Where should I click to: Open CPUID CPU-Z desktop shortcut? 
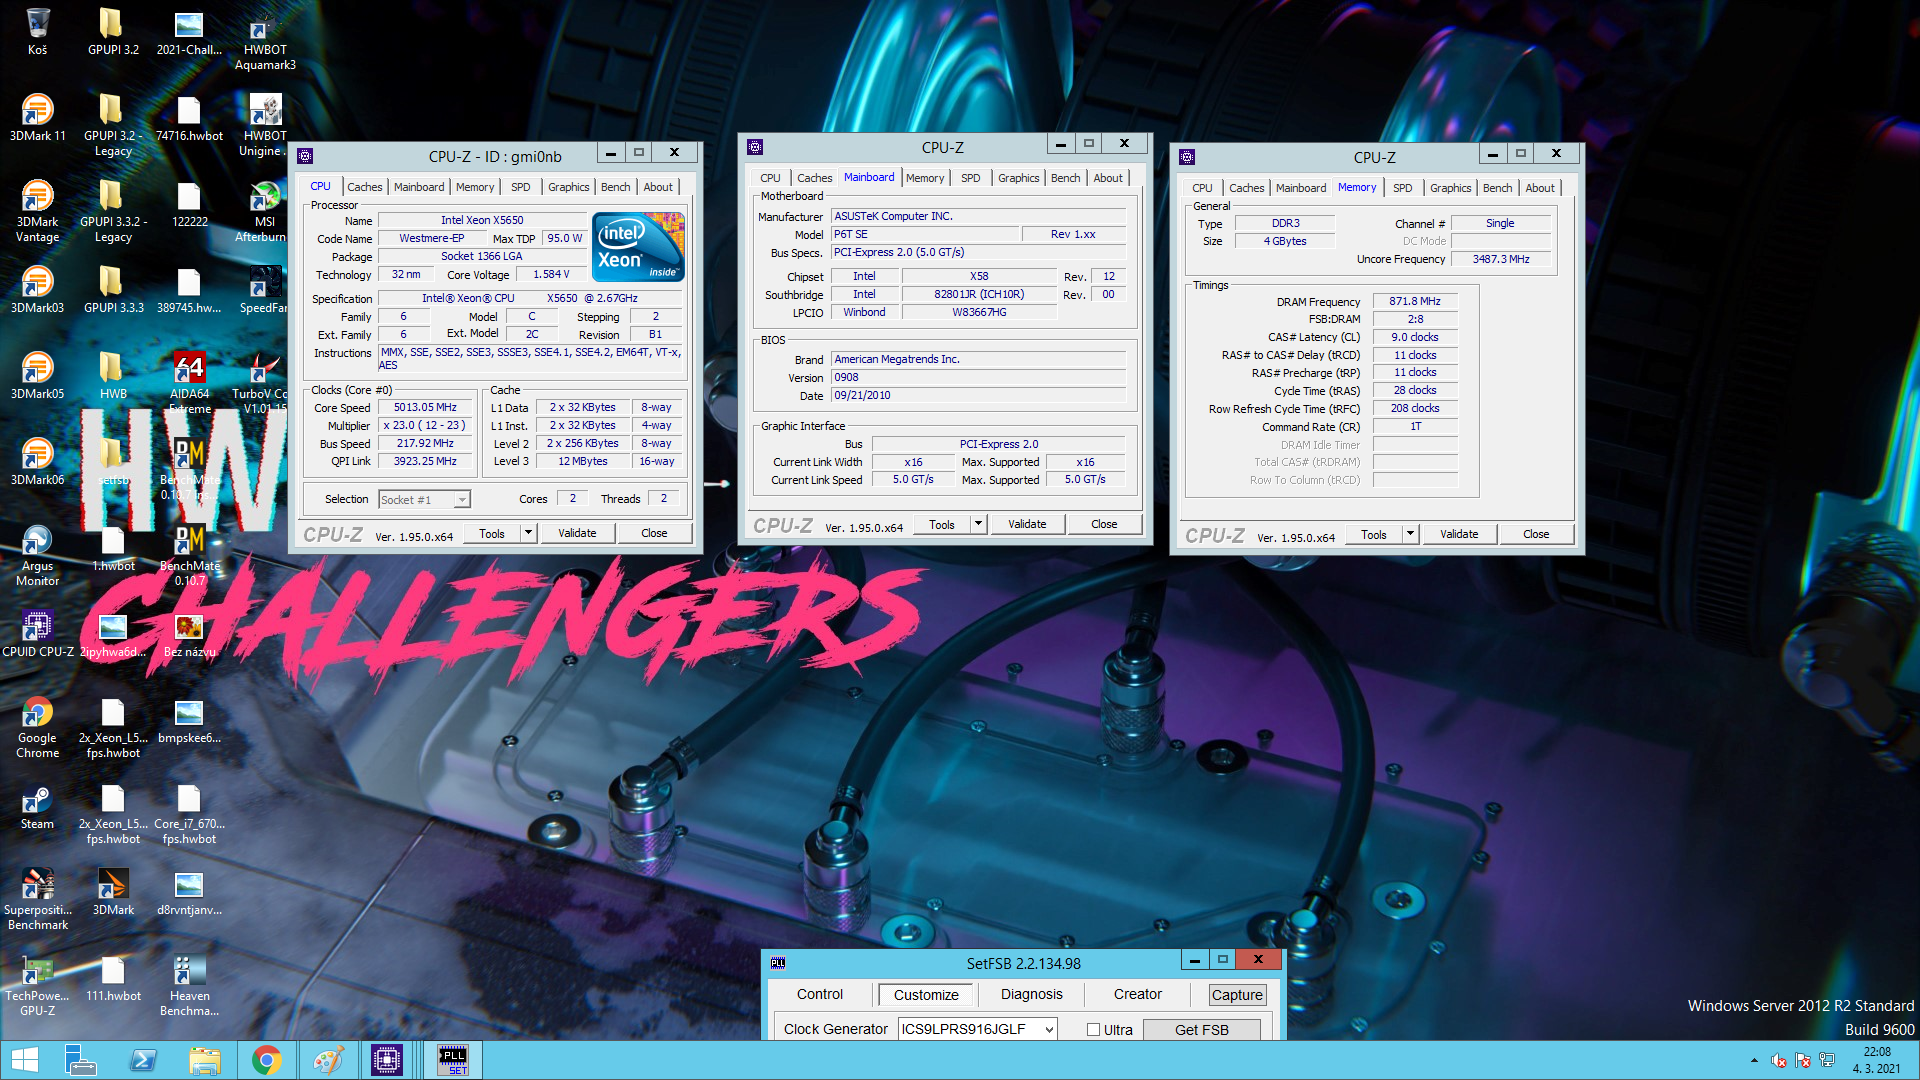37,633
